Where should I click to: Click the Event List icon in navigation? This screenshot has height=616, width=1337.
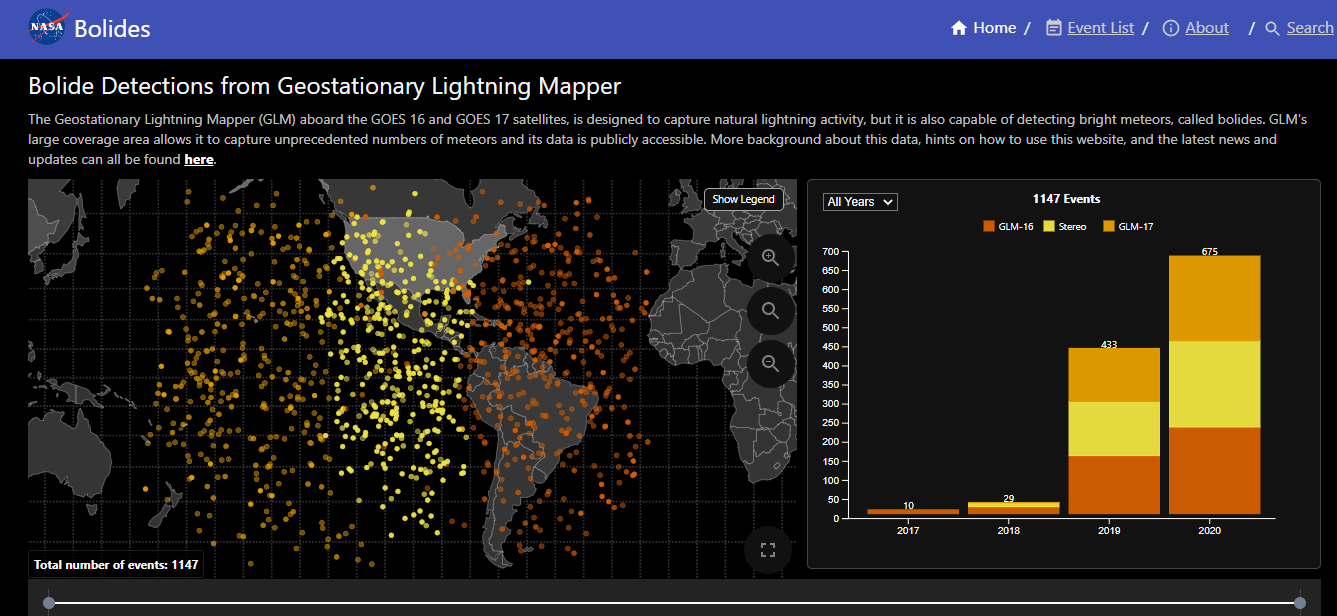pos(1053,28)
